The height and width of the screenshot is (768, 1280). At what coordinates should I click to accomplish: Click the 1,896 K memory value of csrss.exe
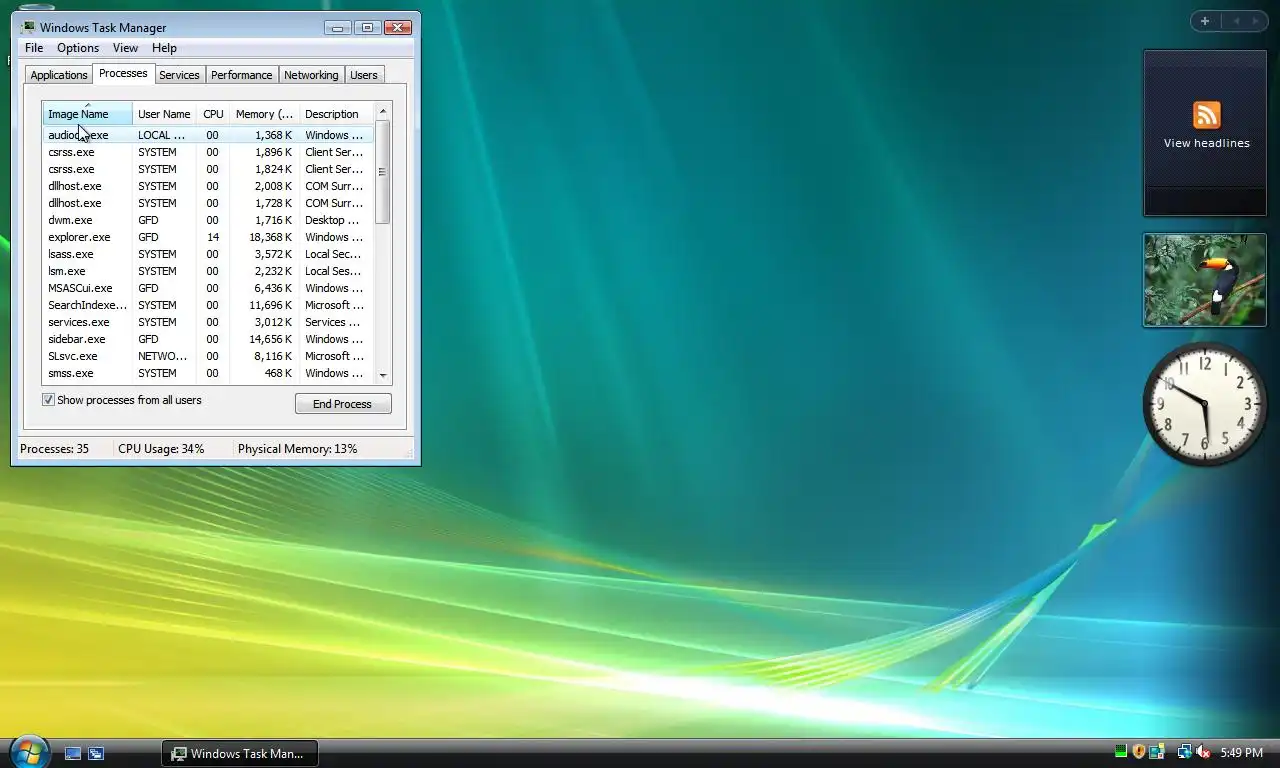point(274,152)
